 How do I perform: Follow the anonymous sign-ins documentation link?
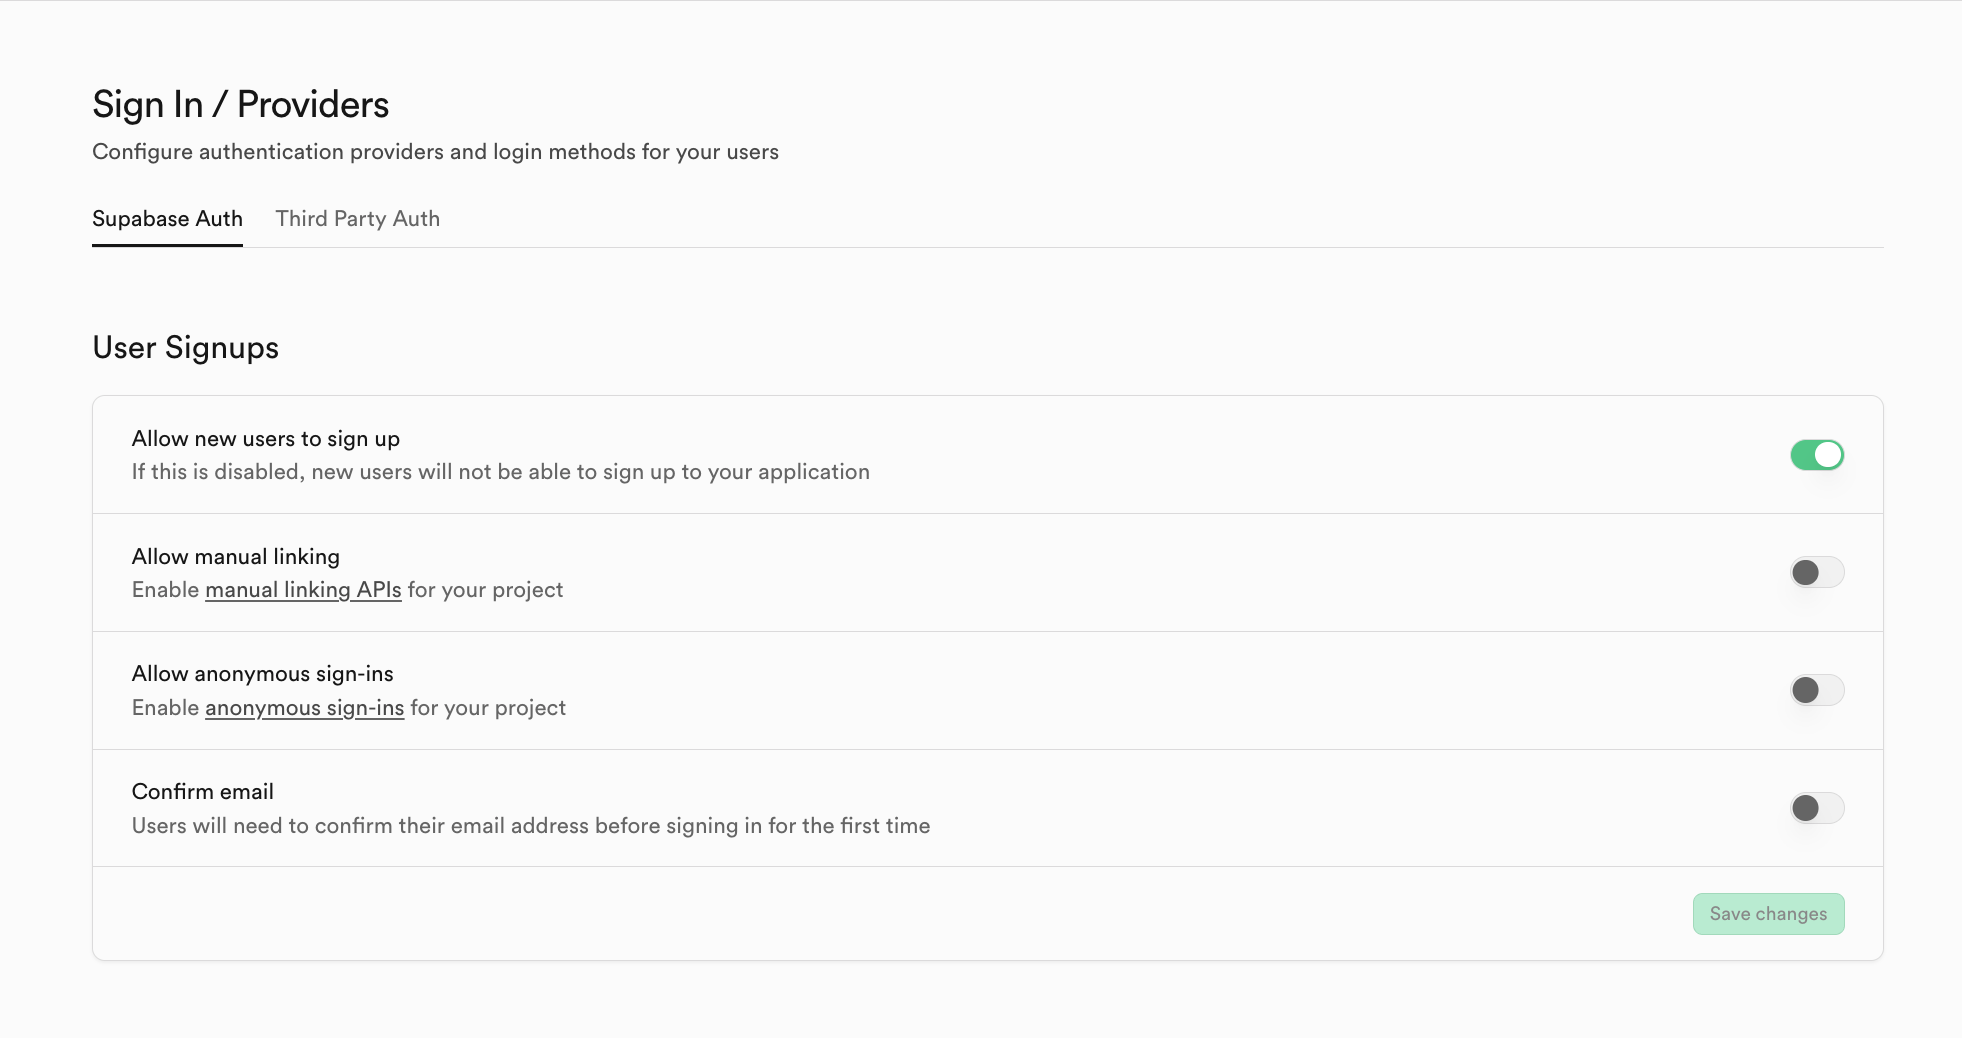pyautogui.click(x=304, y=708)
